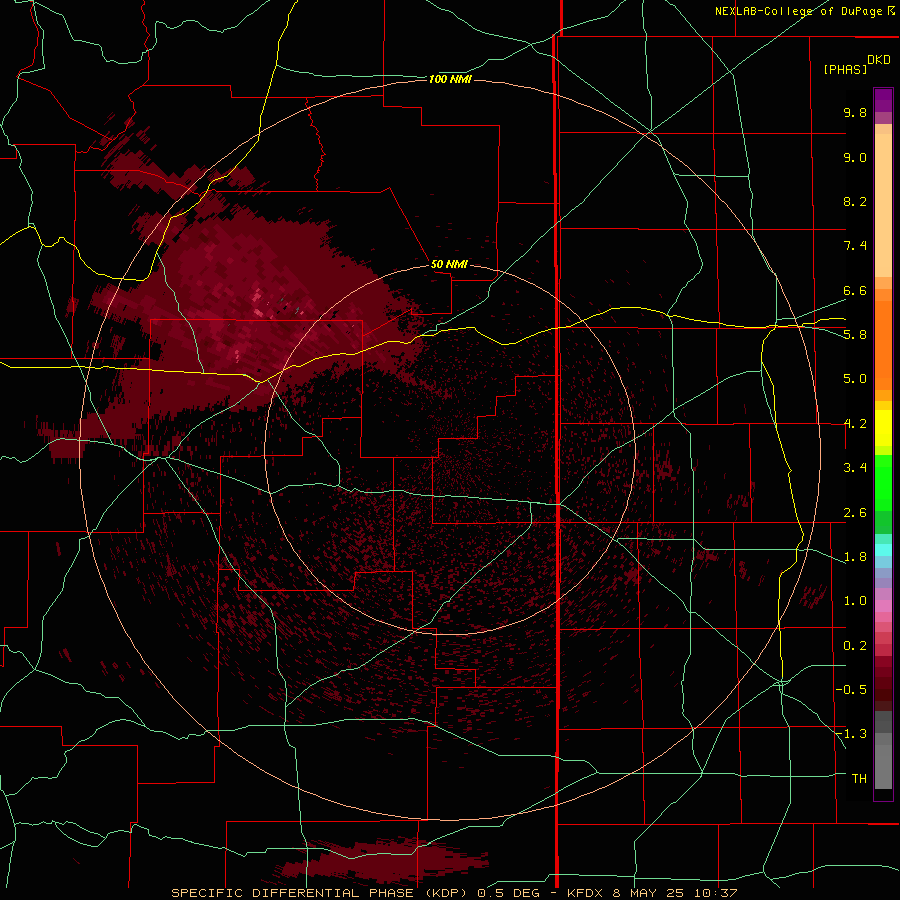This screenshot has width=900, height=900.
Task: Click the 50 NMI range ring label
Action: pyautogui.click(x=449, y=264)
